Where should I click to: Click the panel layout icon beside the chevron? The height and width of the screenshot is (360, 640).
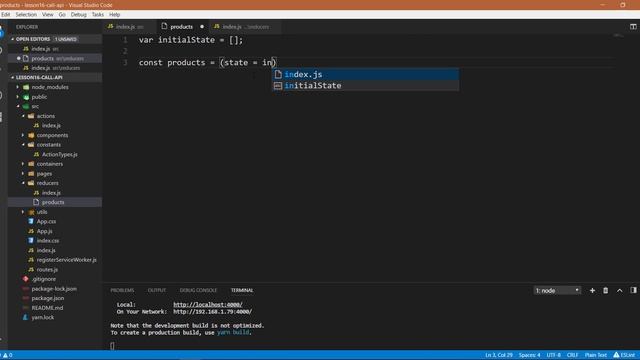pyautogui.click(x=633, y=290)
